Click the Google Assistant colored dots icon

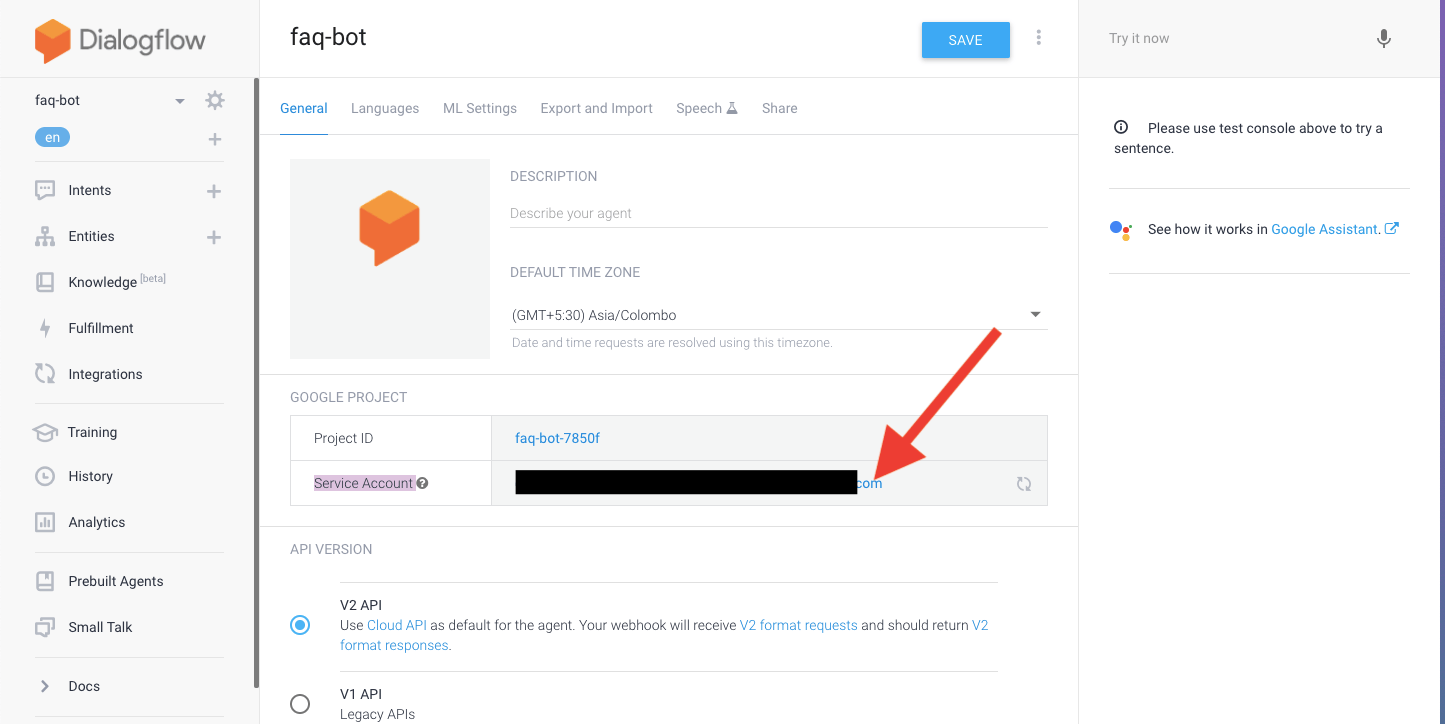[1121, 229]
